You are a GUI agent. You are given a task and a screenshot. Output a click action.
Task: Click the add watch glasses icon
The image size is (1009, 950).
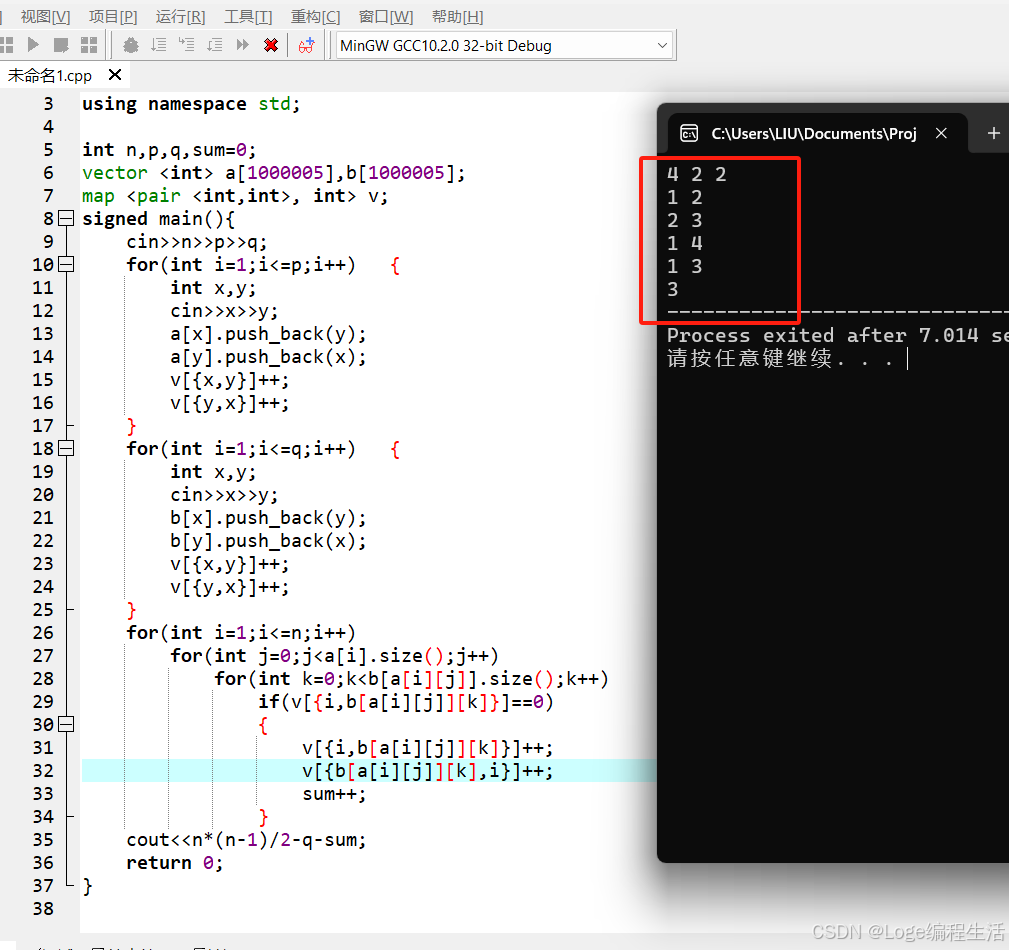pyautogui.click(x=306, y=45)
